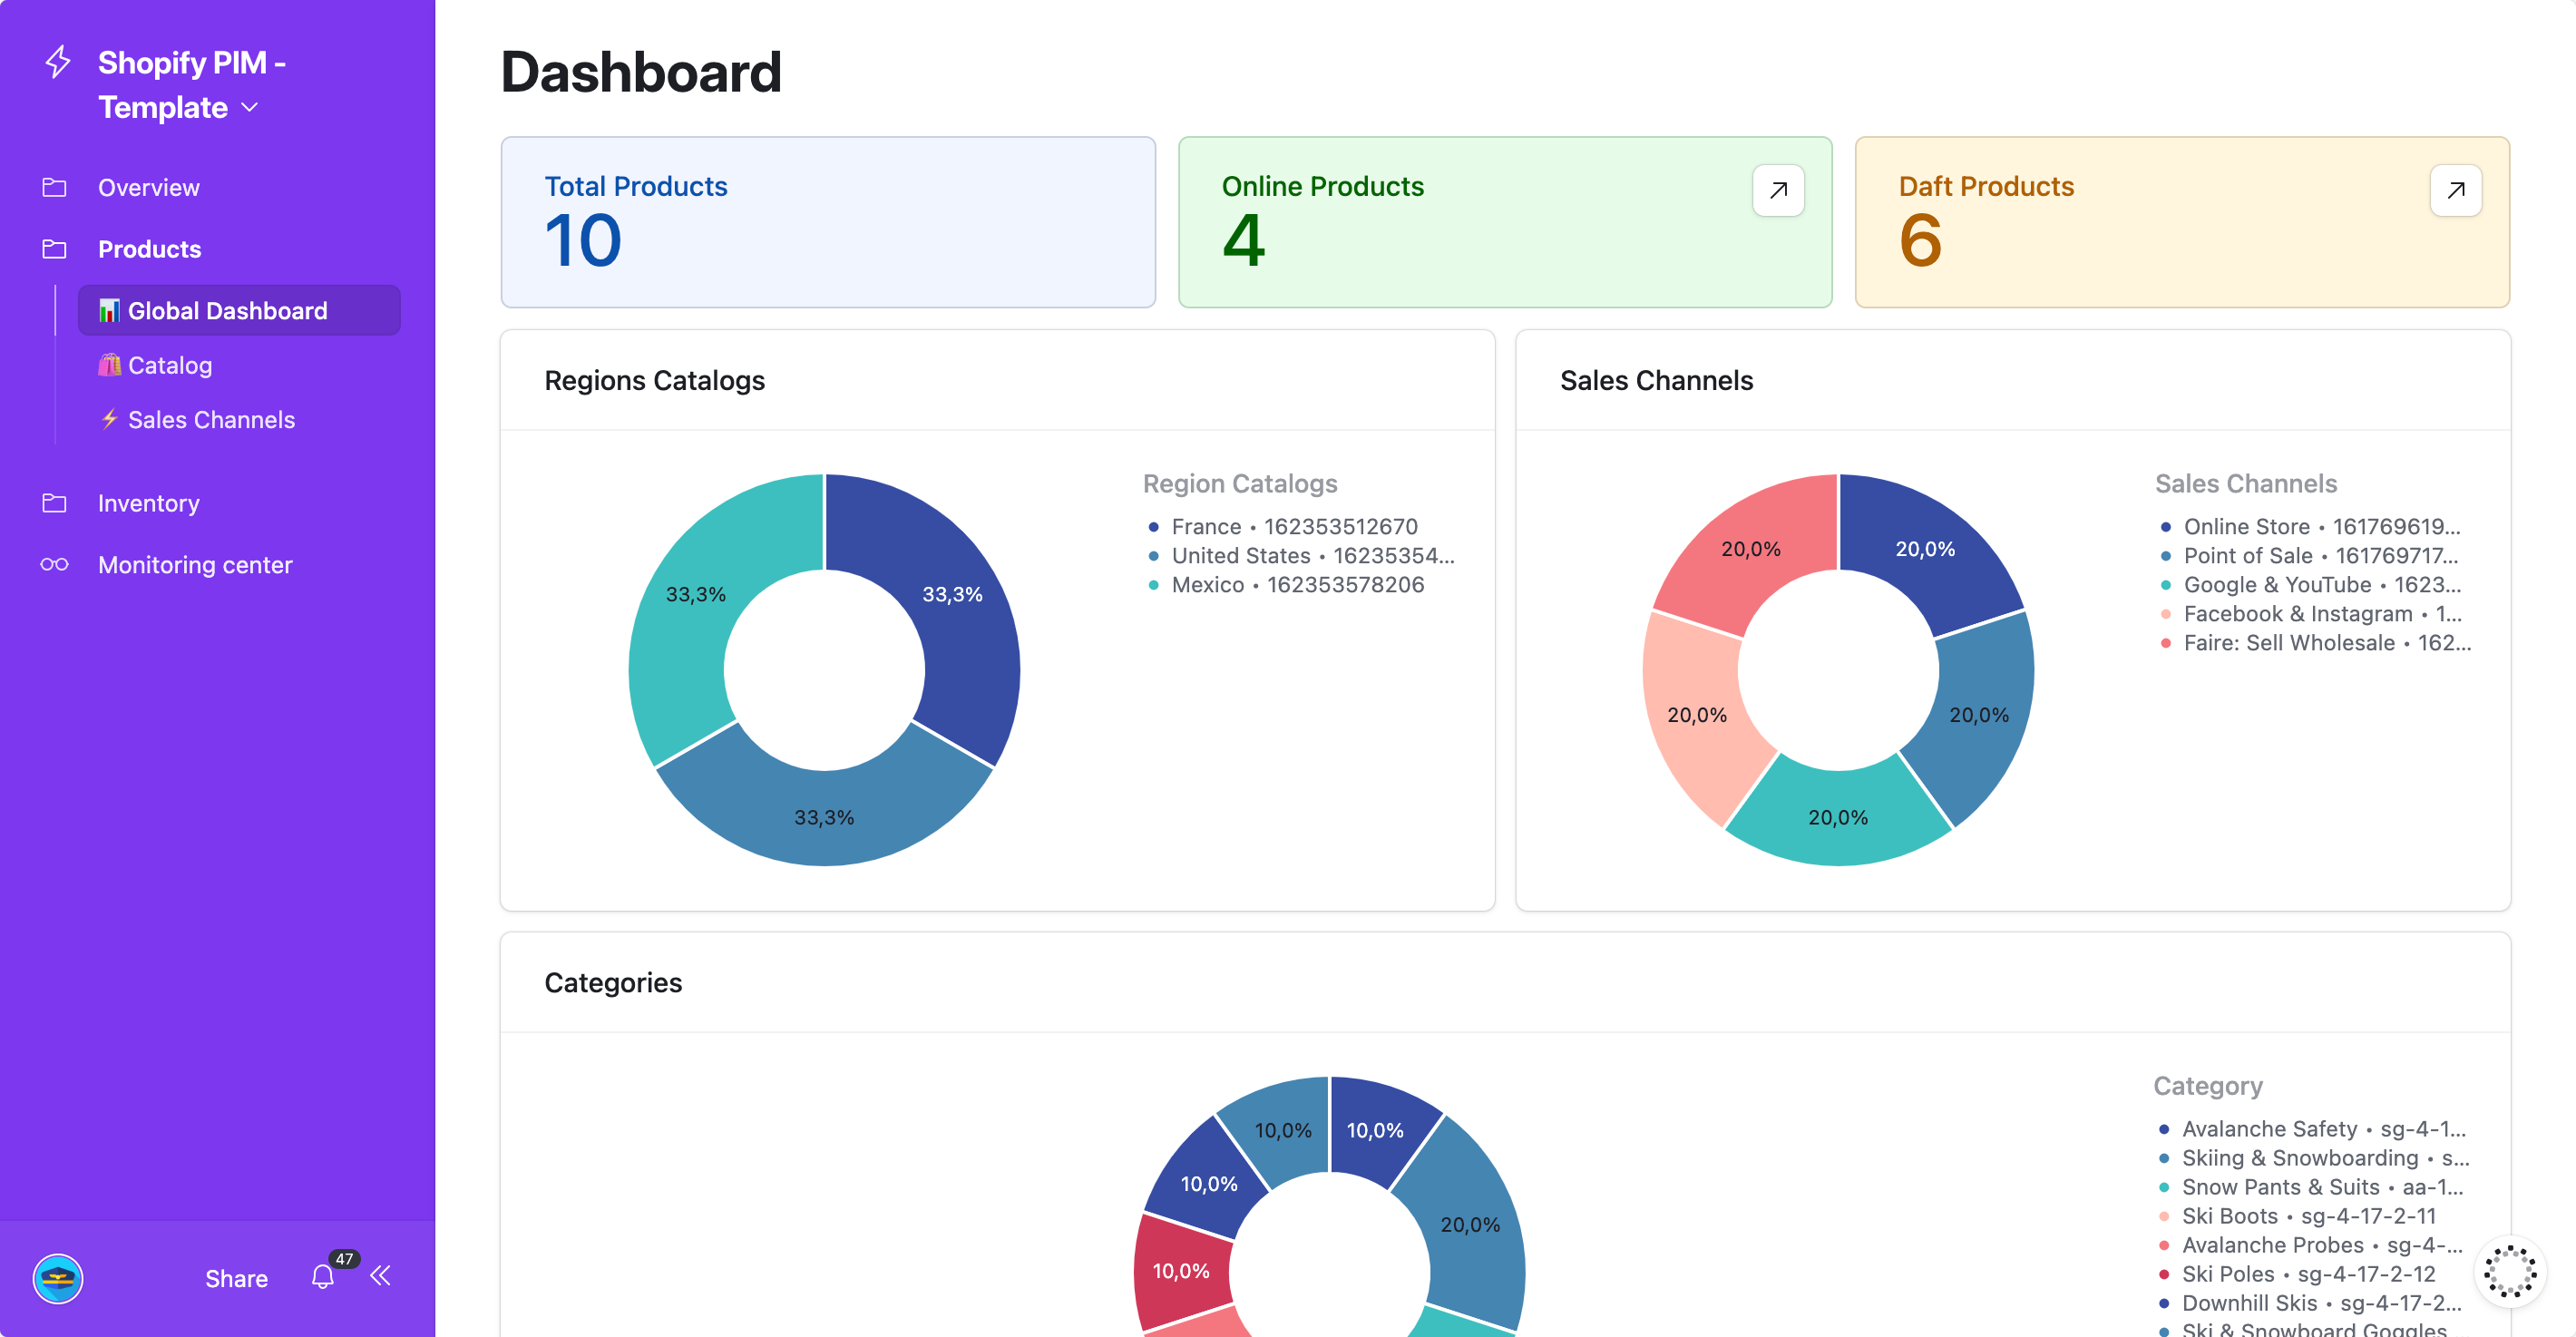Click the bar chart icon beside Global Dashboard
2576x1337 pixels.
pos(111,310)
